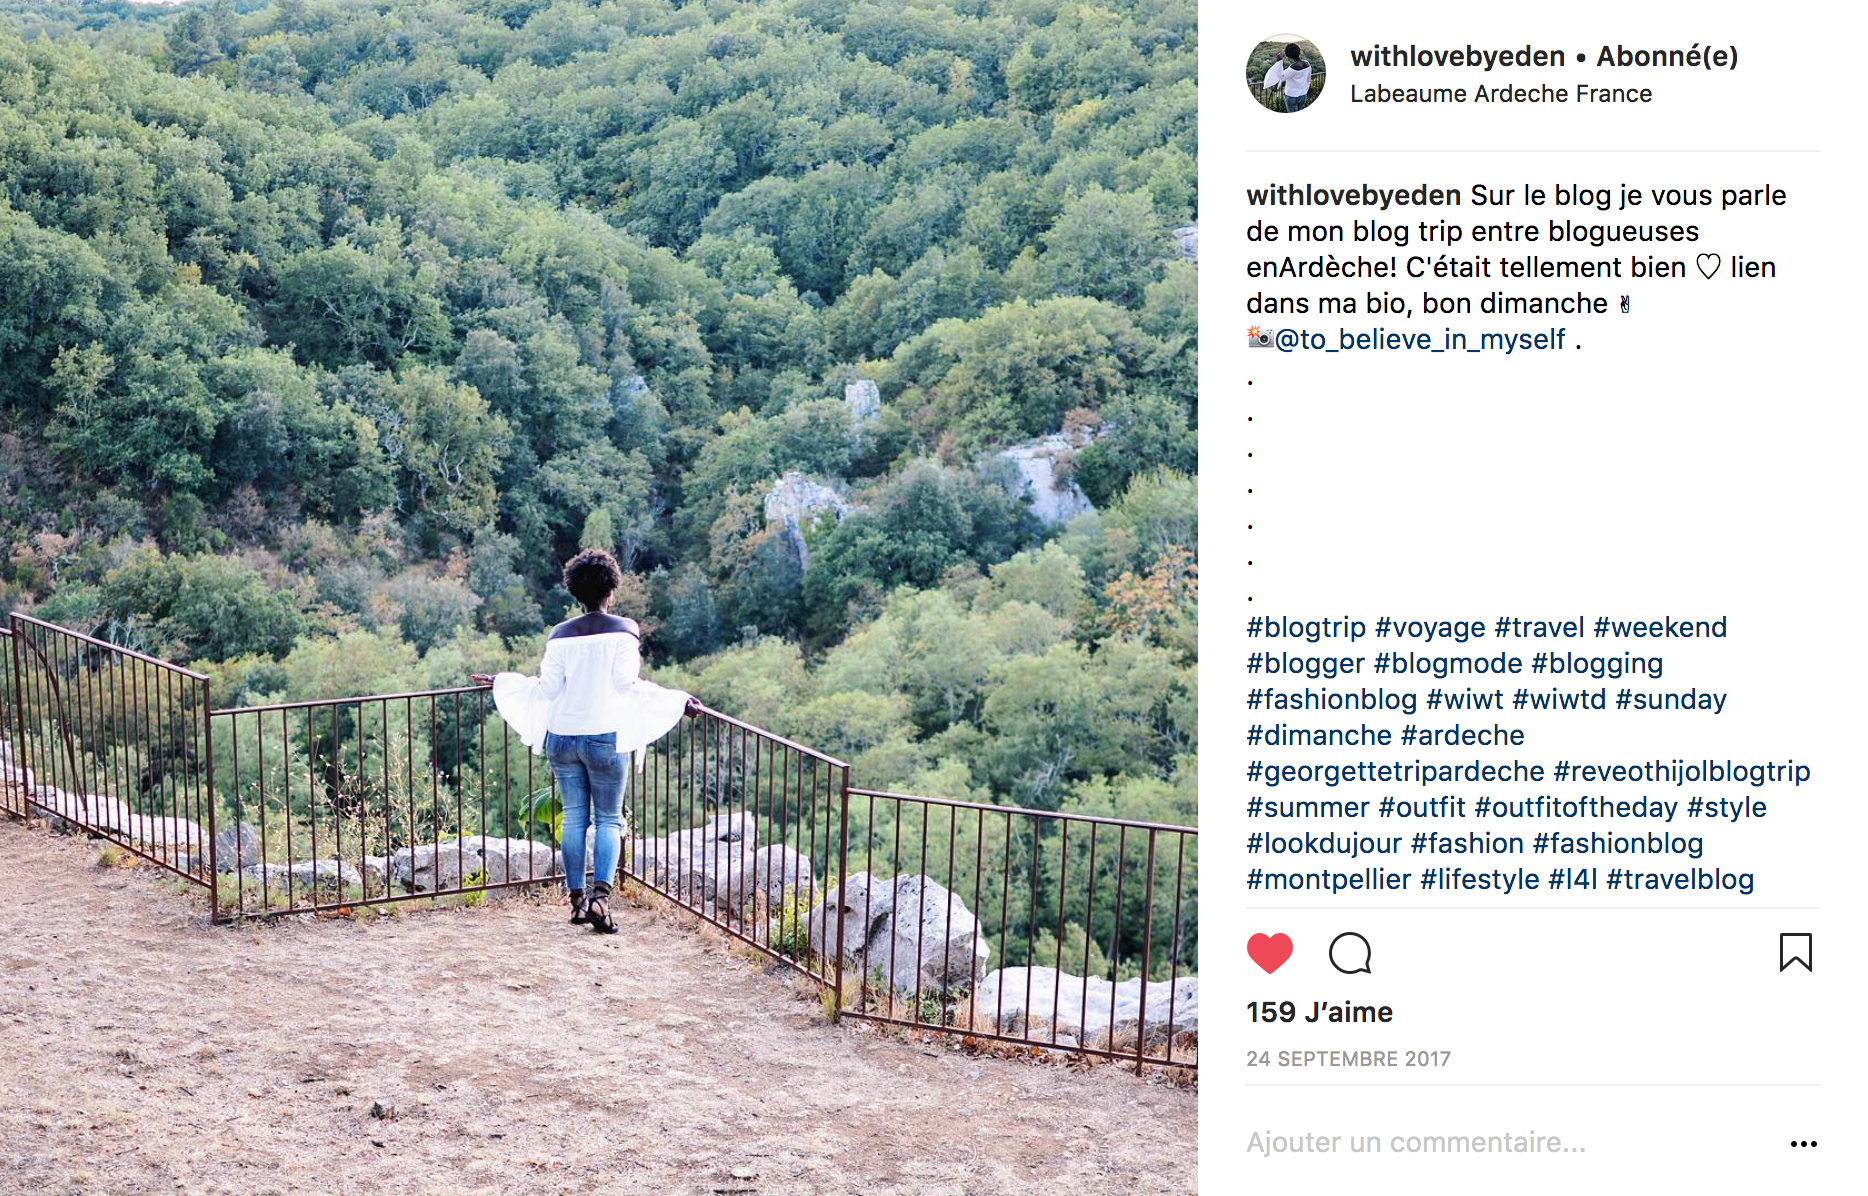Open the three-dot more options menu
Image resolution: width=1868 pixels, height=1196 pixels.
click(x=1803, y=1144)
